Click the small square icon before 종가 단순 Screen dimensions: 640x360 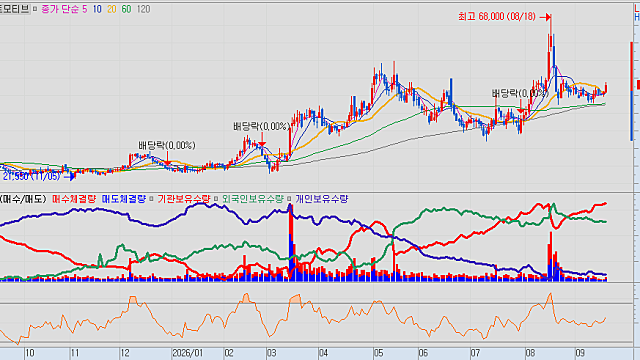click(35, 9)
